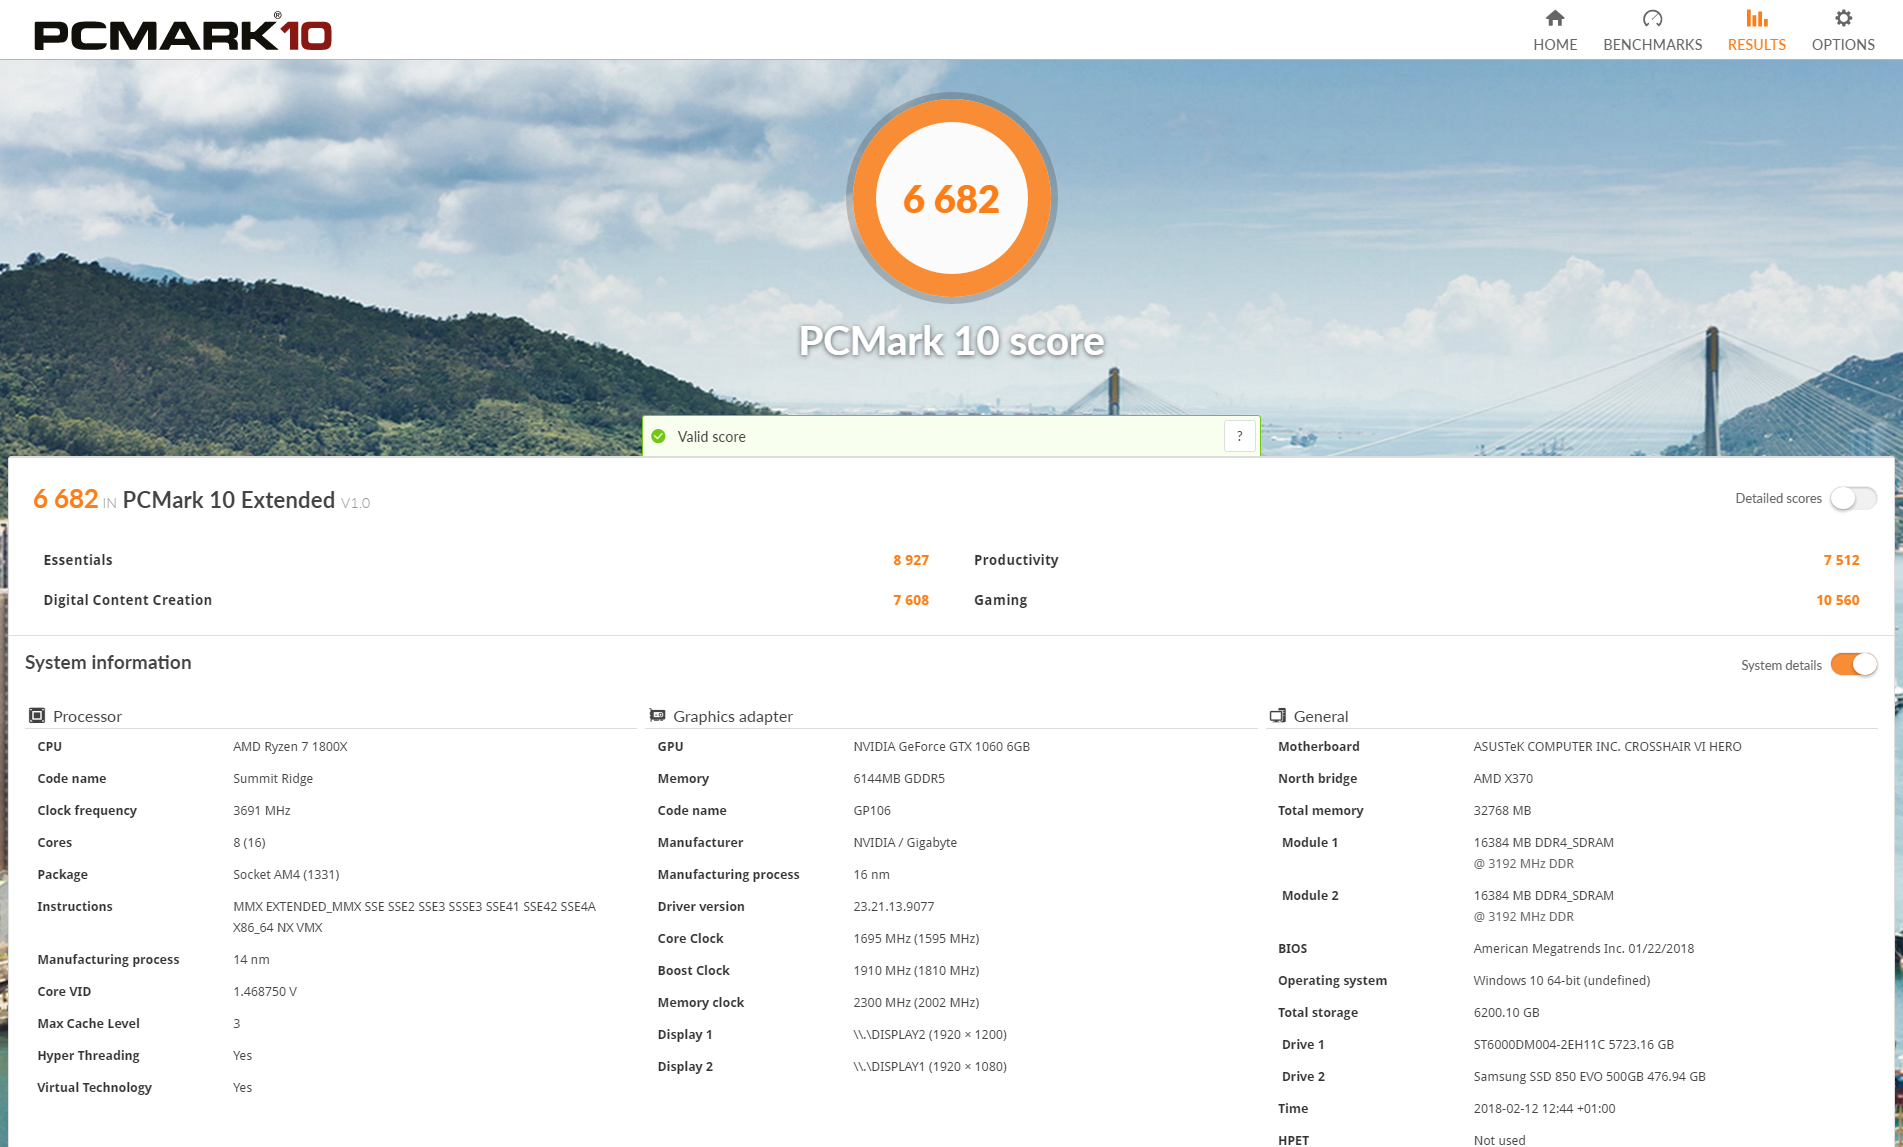
Task: Select Drive 1 ST6000DM004 value
Action: click(1573, 1045)
